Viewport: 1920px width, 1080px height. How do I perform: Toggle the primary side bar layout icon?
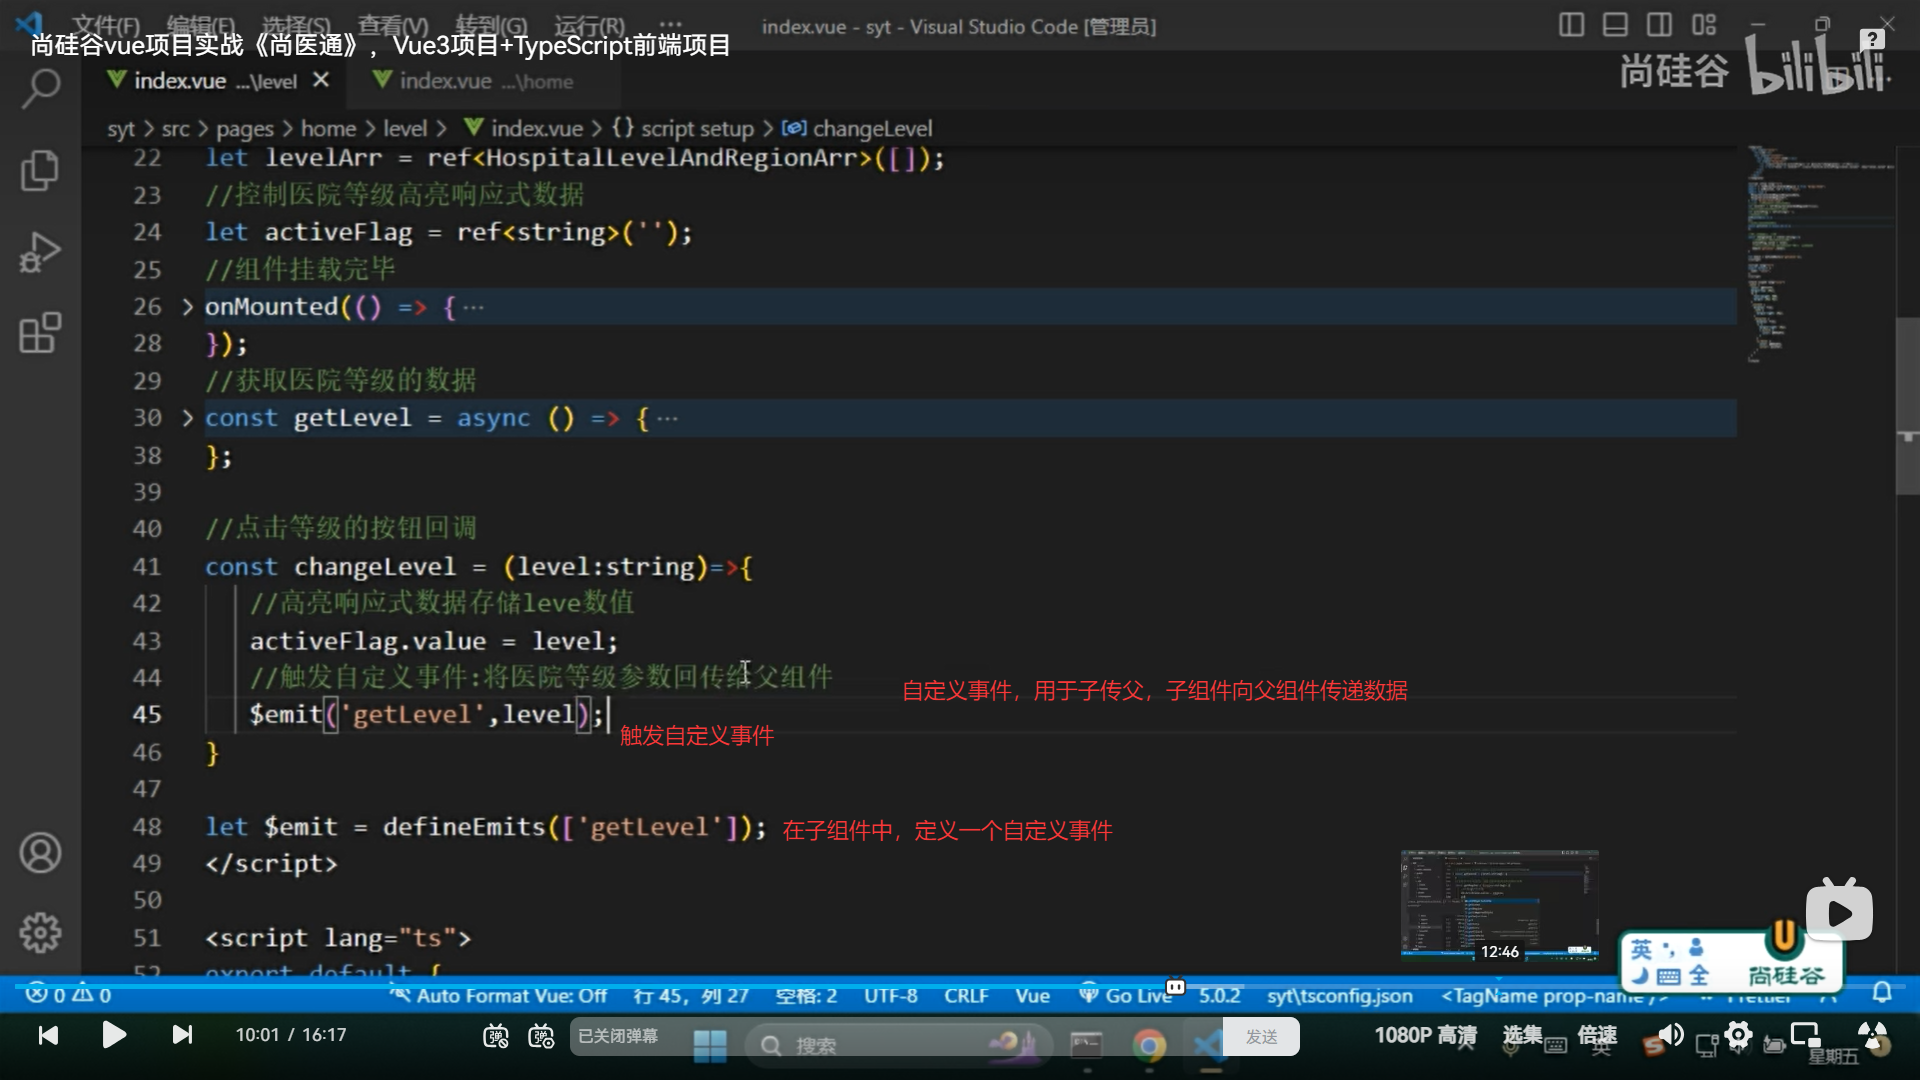1571,25
